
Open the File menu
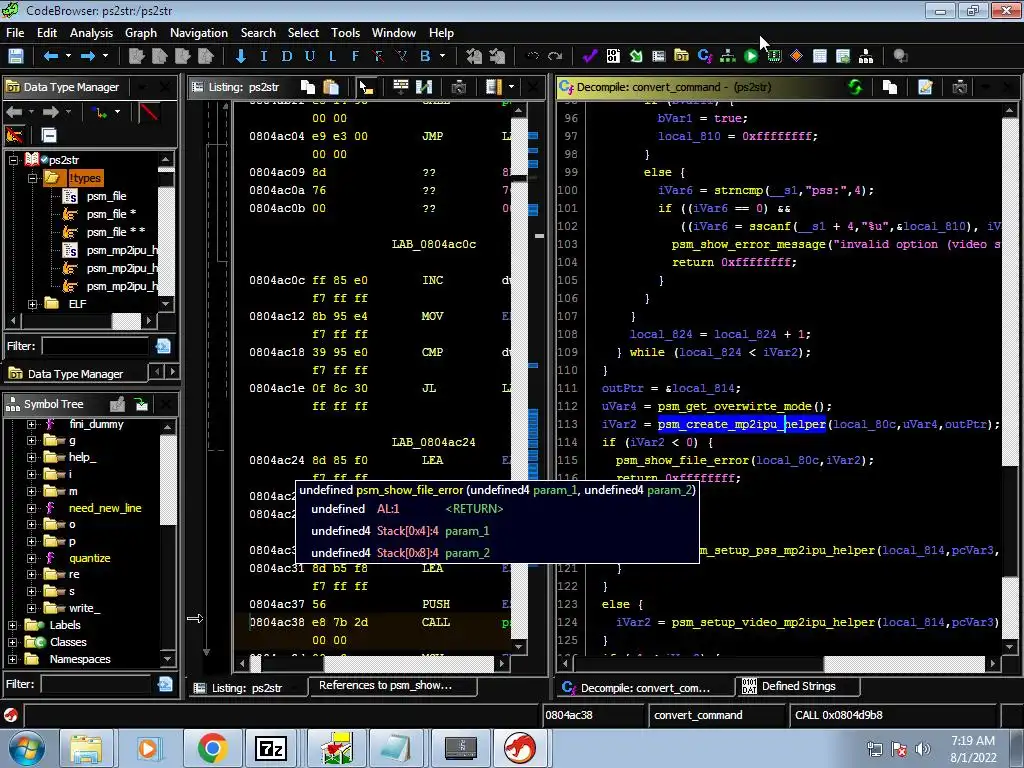[15, 33]
